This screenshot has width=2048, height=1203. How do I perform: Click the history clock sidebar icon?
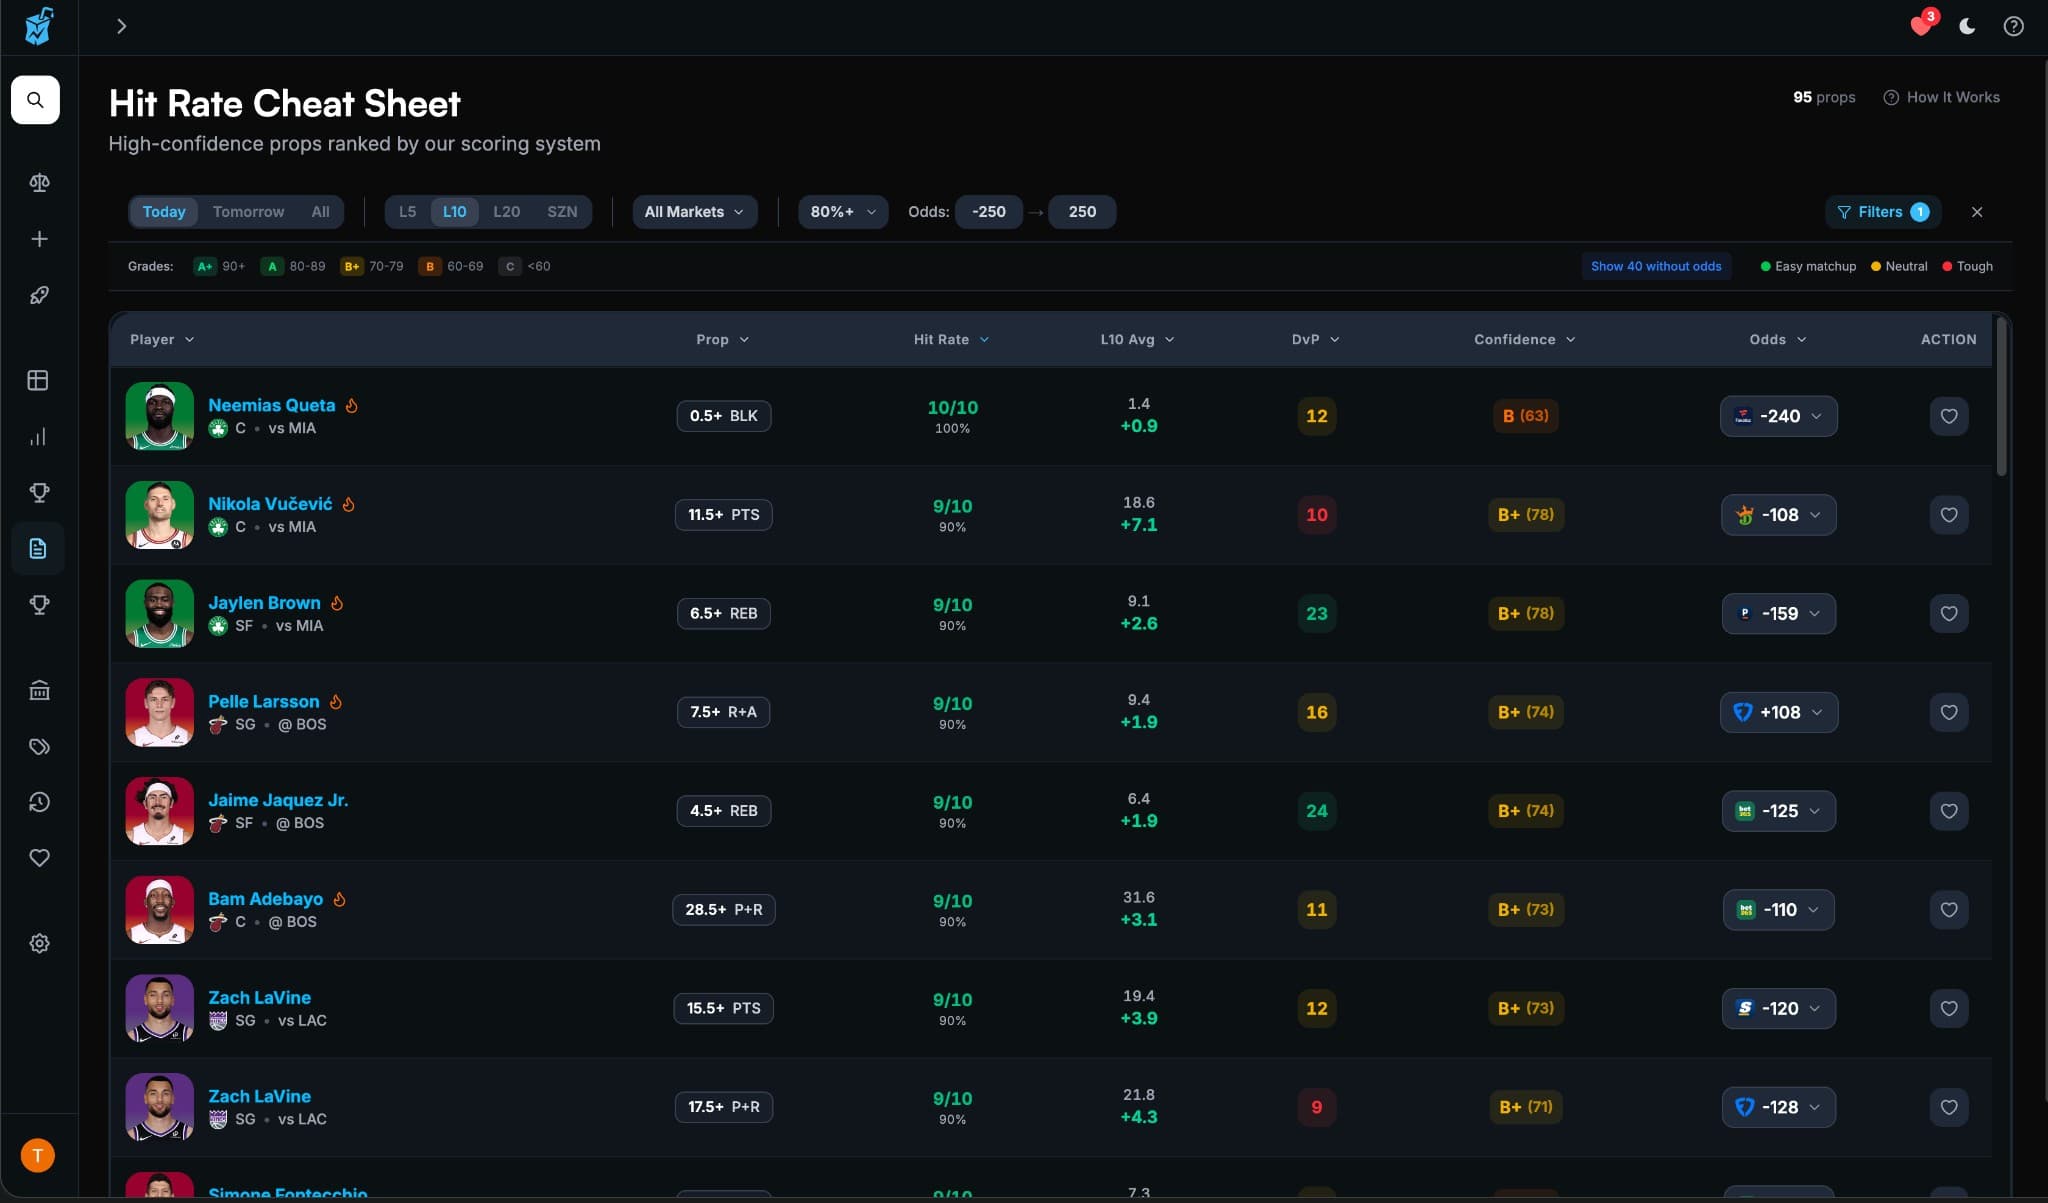click(39, 802)
